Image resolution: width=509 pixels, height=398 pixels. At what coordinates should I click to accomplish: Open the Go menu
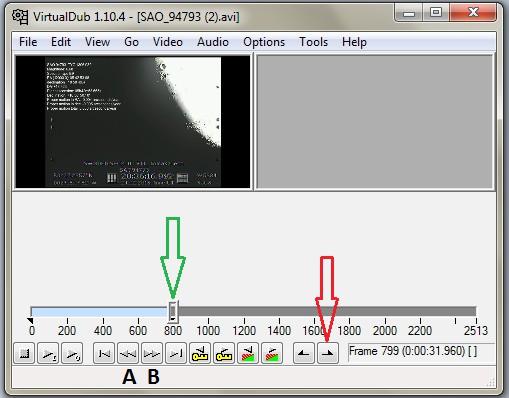[131, 42]
